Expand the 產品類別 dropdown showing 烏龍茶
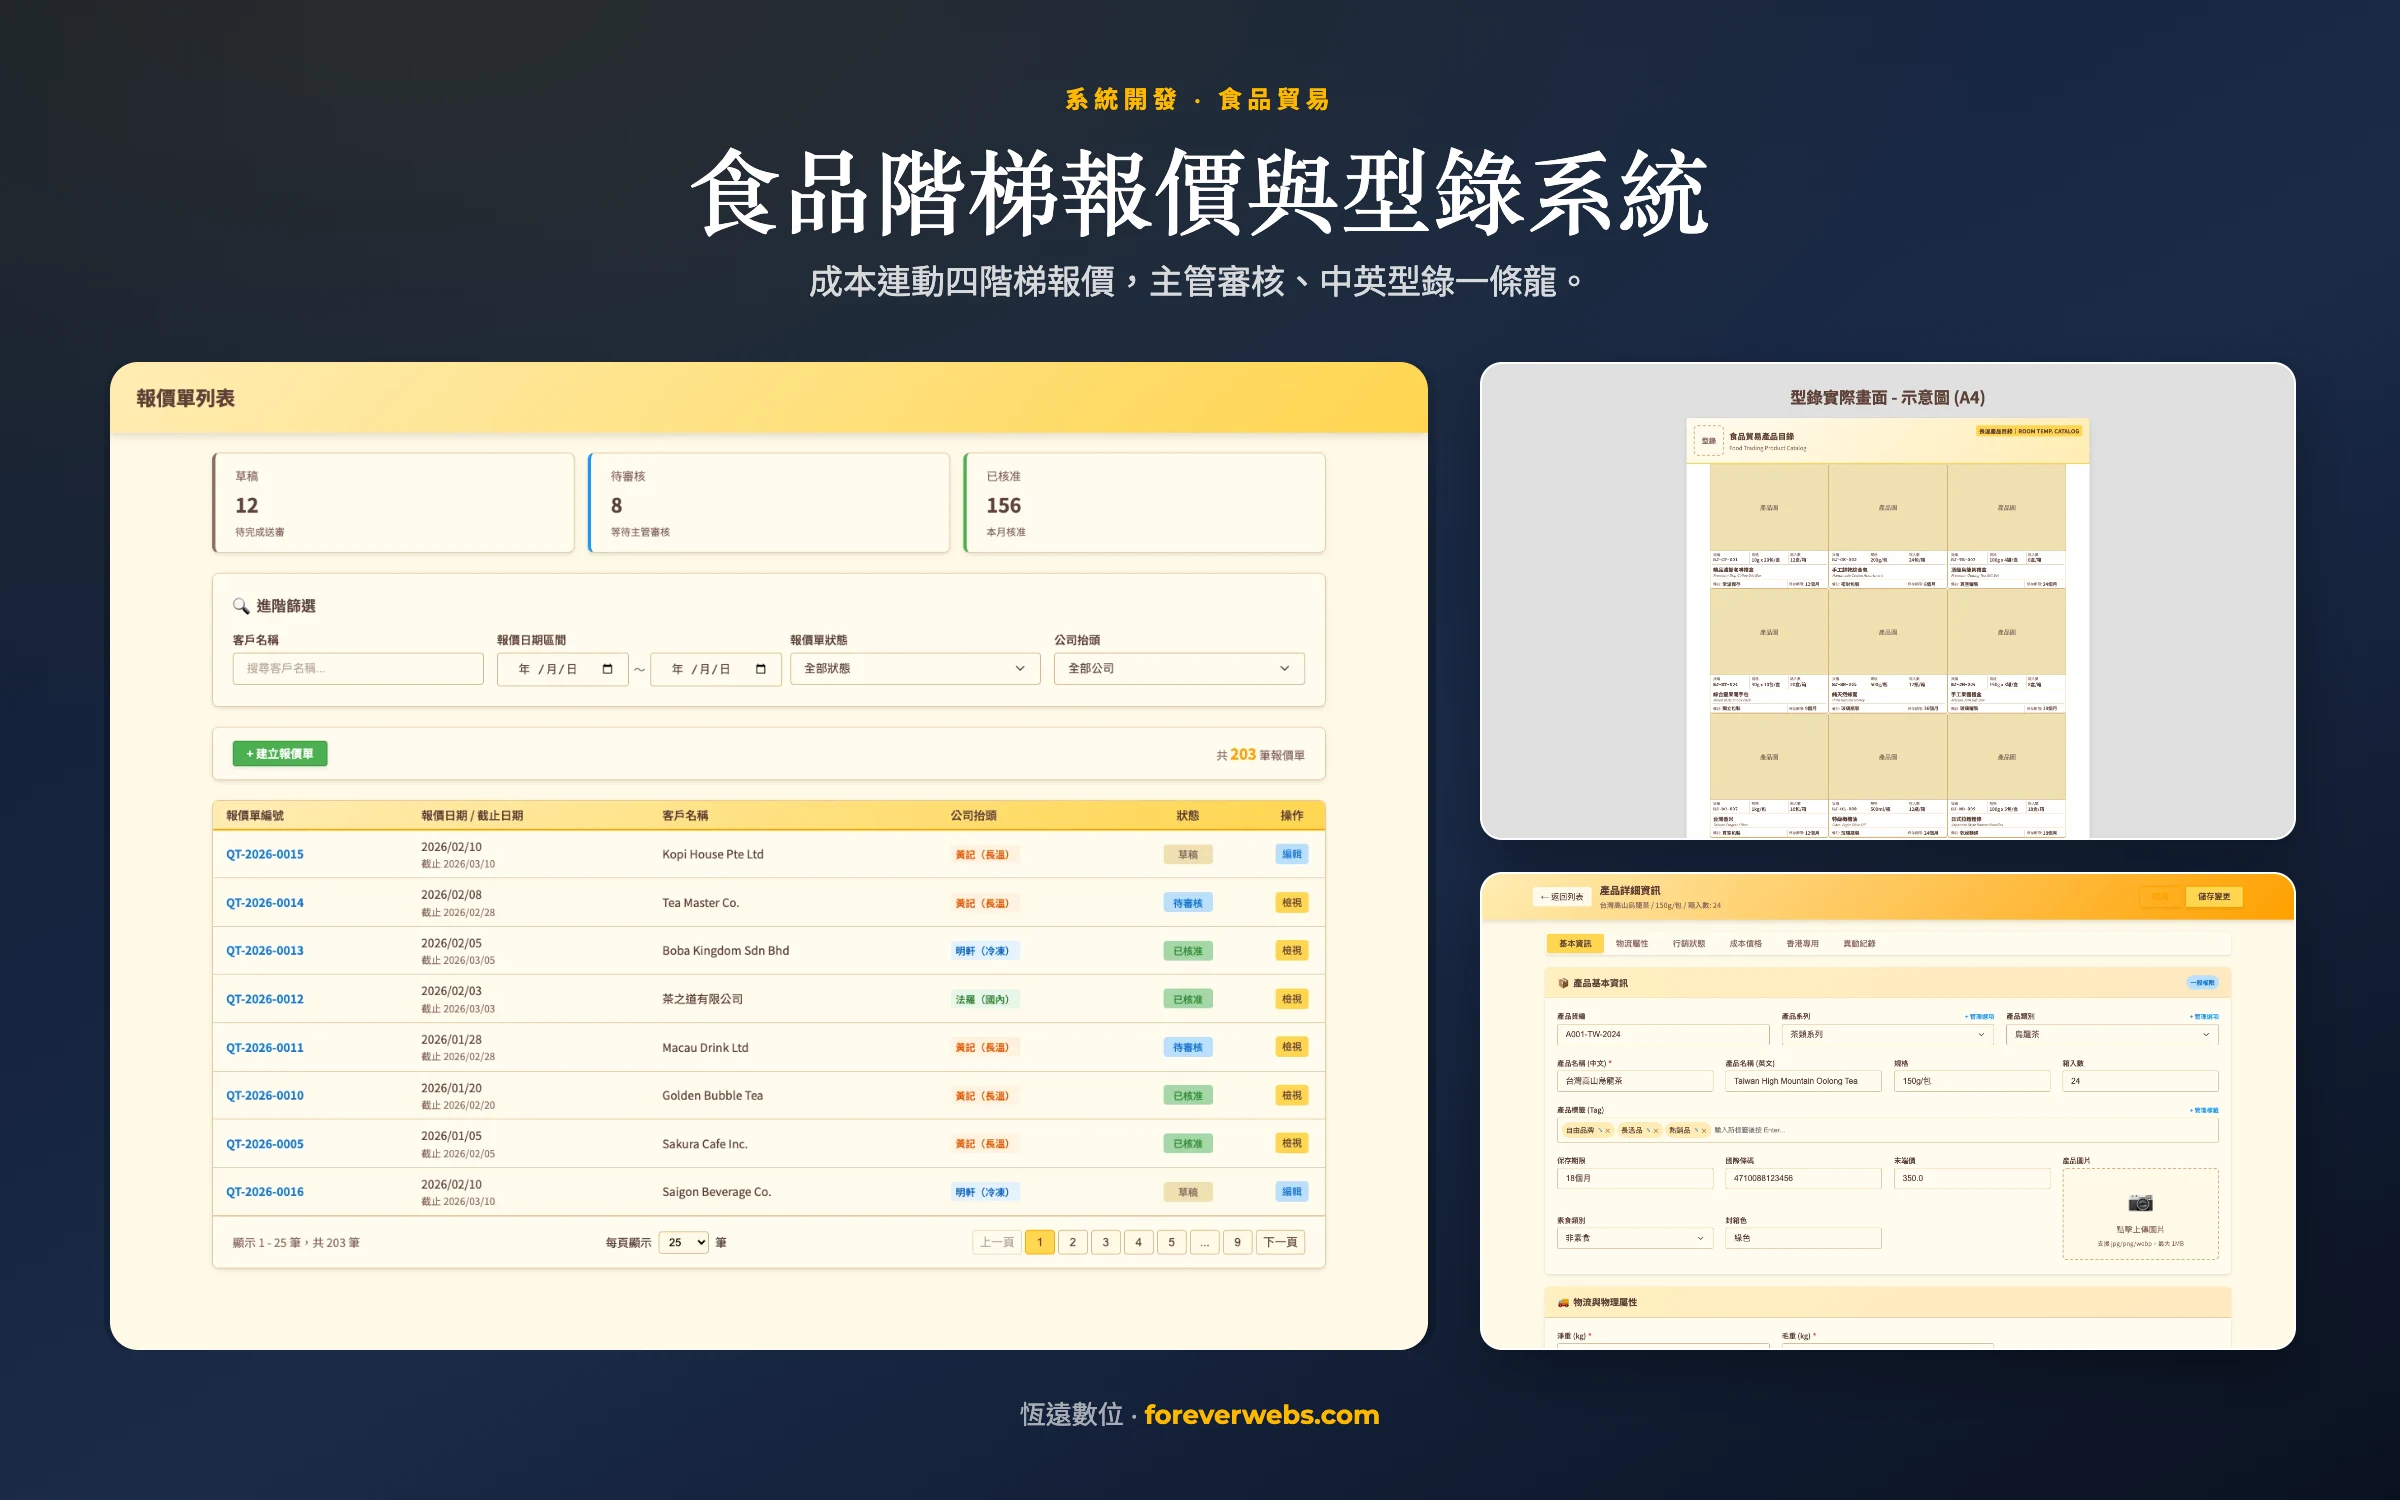This screenshot has height=1500, width=2400. click(x=2112, y=1034)
